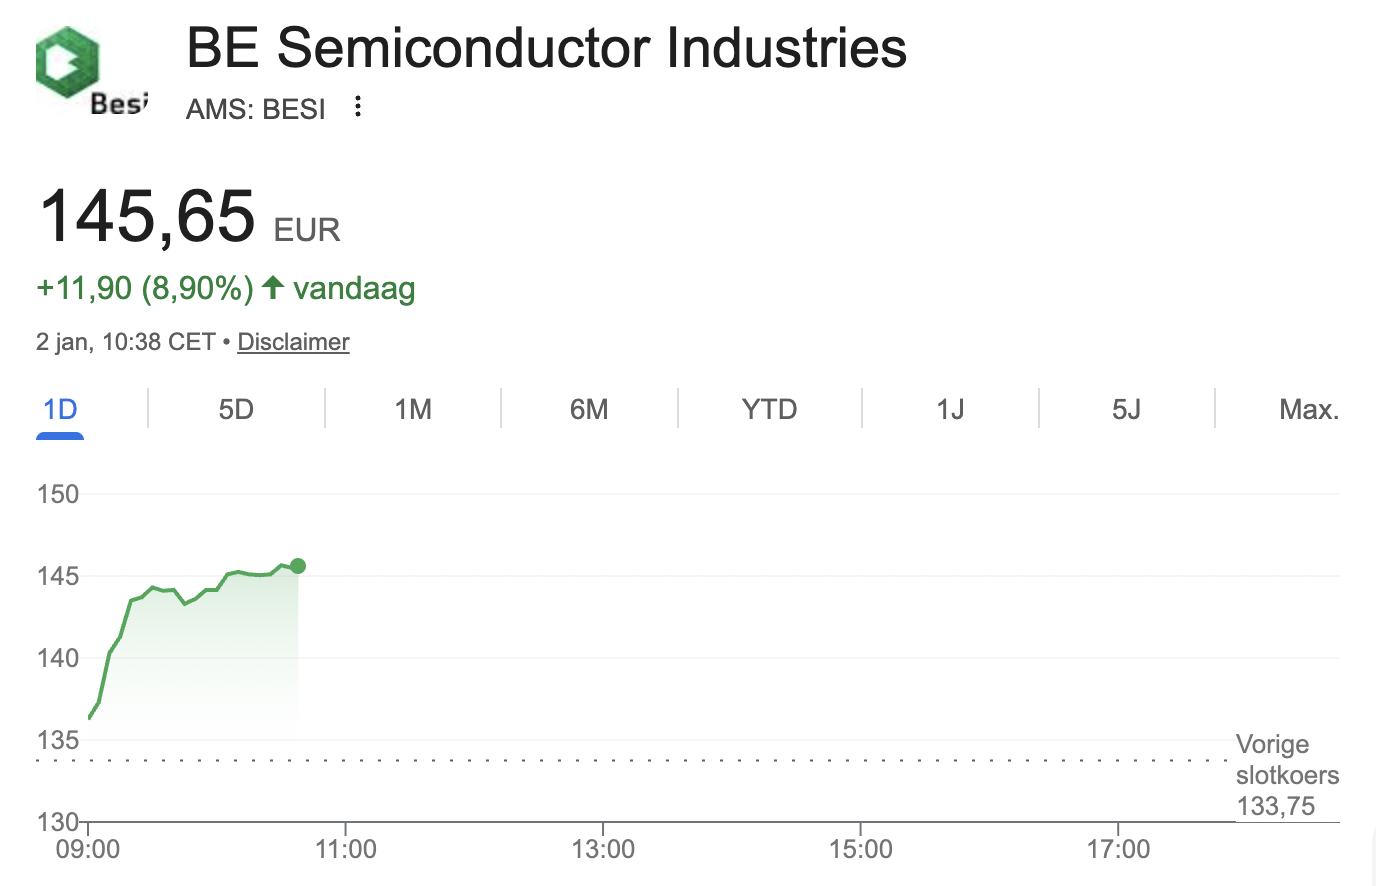This screenshot has width=1376, height=886.
Task: Select the 6M time range tab
Action: coord(589,409)
